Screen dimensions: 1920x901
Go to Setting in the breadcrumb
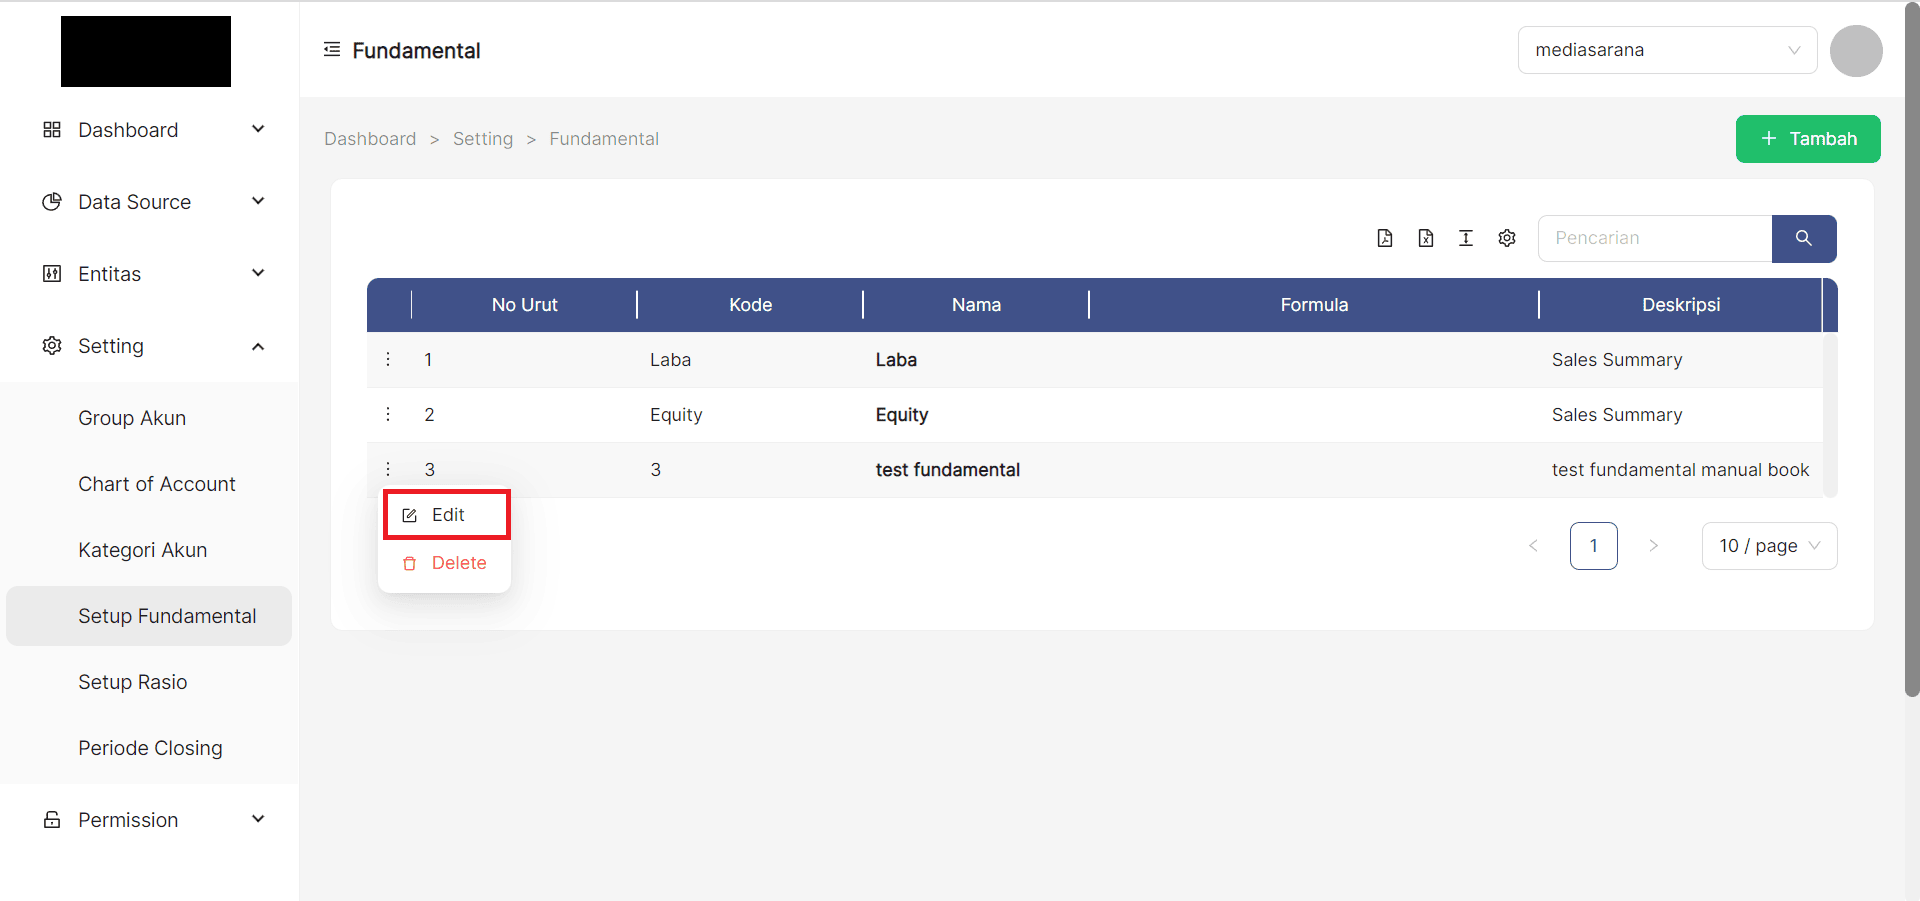coord(482,139)
